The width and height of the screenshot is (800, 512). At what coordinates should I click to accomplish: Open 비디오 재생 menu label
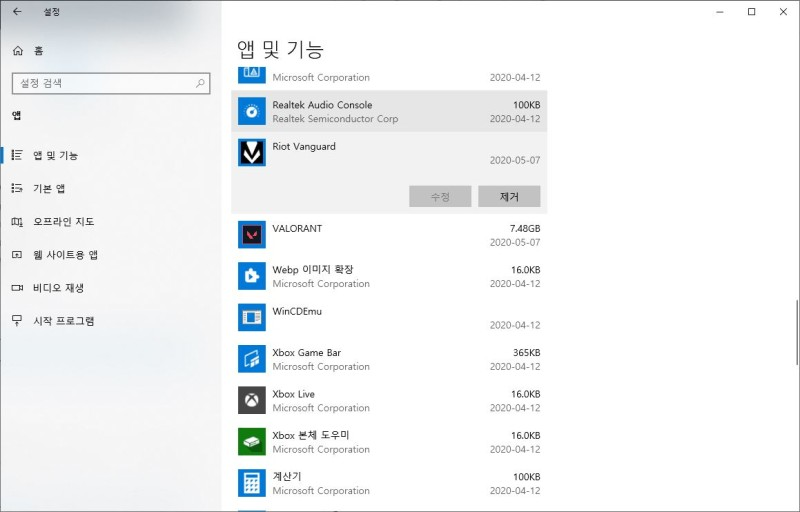[59, 288]
